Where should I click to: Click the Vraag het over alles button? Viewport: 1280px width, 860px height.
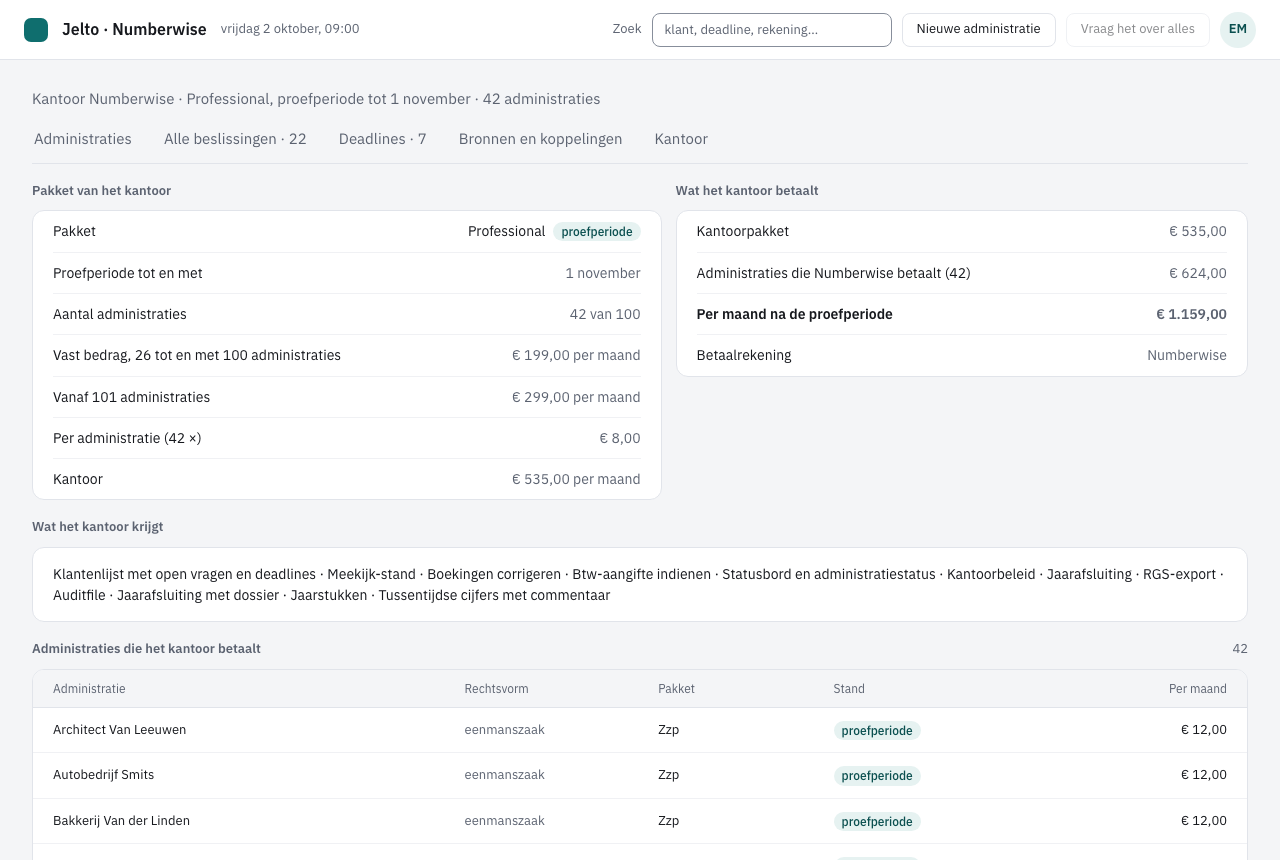click(x=1138, y=29)
